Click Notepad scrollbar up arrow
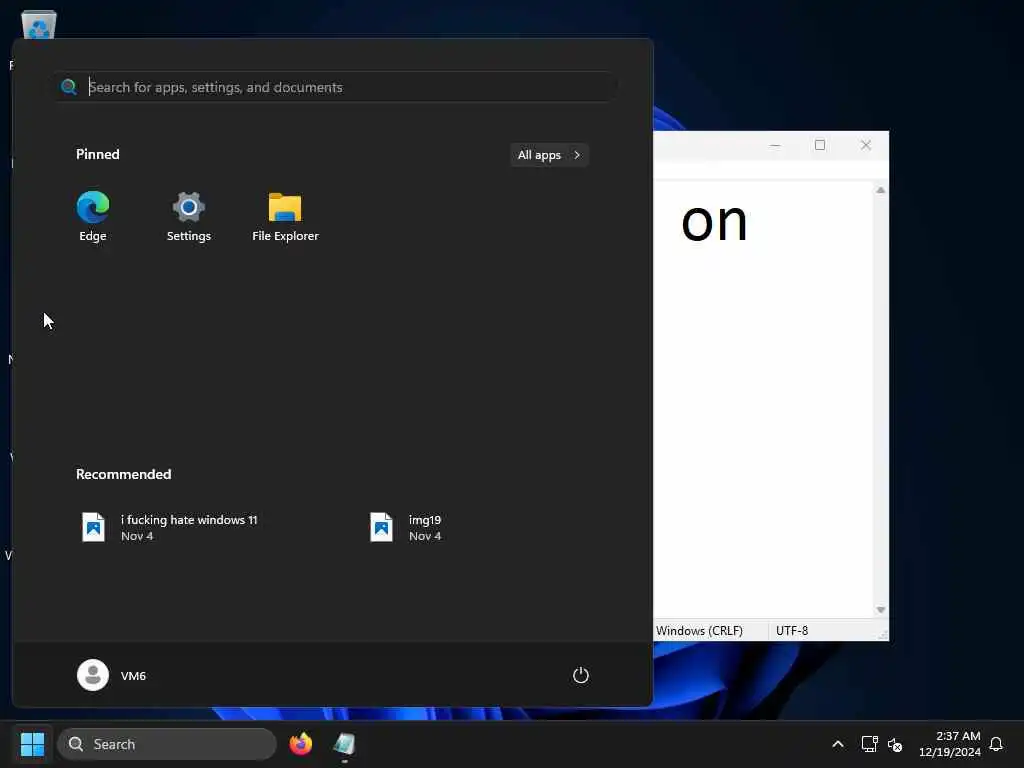 (x=880, y=190)
